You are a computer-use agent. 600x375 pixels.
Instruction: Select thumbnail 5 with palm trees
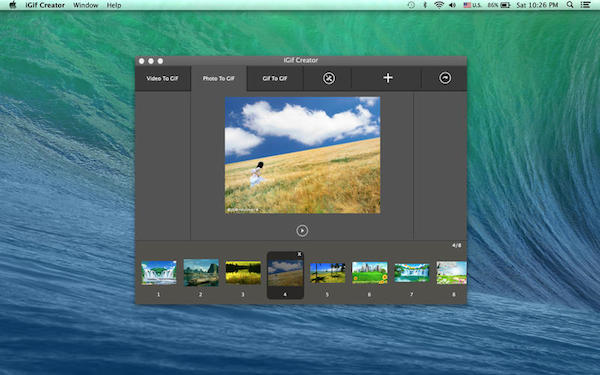(328, 272)
